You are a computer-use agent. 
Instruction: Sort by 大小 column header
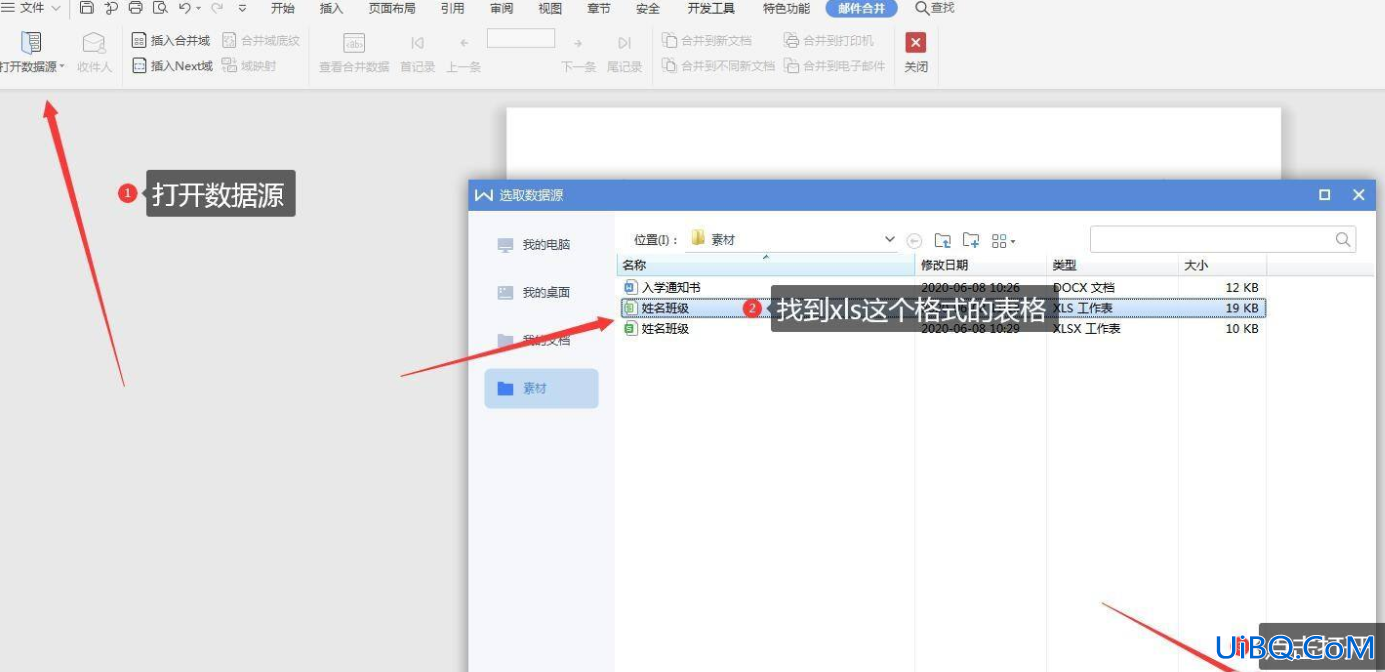pos(1222,265)
